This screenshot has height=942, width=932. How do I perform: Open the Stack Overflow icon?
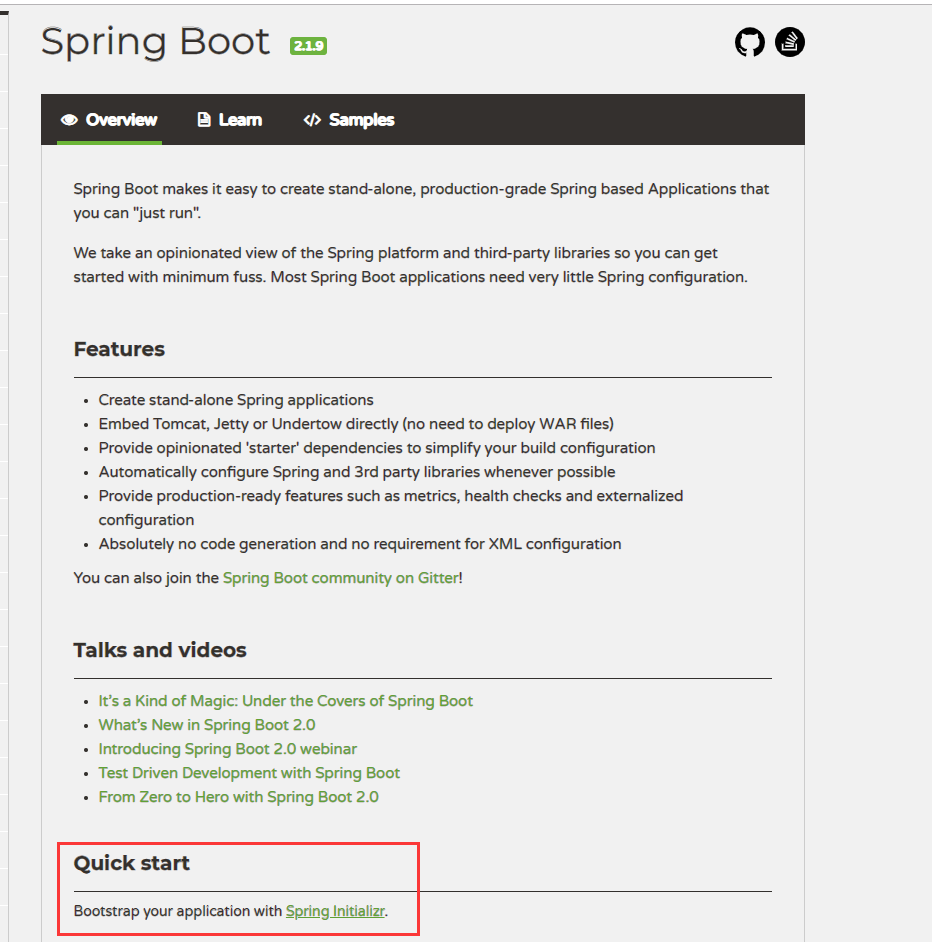pyautogui.click(x=789, y=42)
